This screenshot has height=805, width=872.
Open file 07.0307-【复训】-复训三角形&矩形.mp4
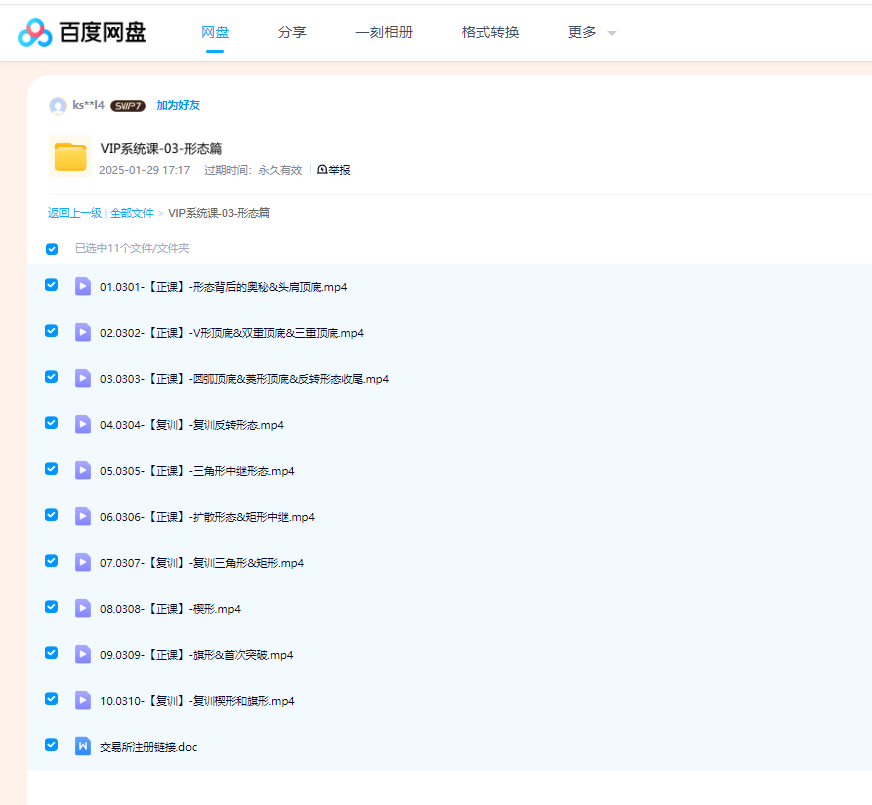(x=202, y=563)
